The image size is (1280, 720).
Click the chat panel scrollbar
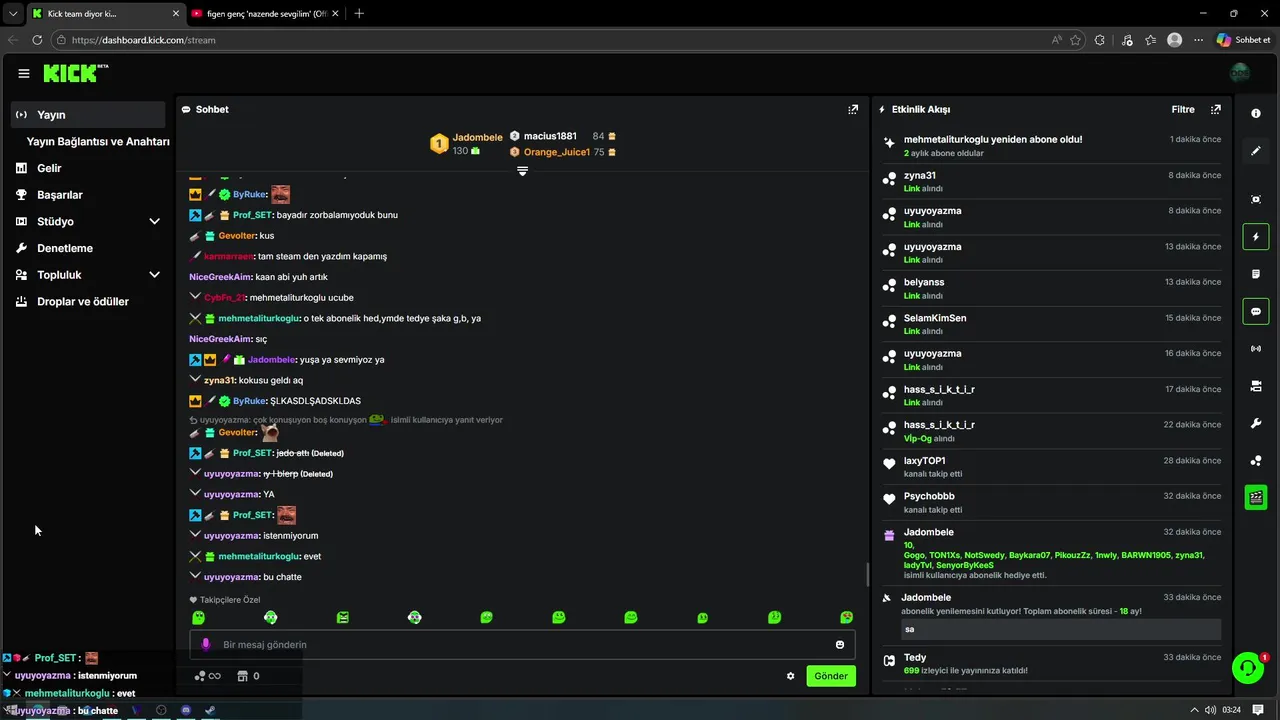tap(867, 575)
